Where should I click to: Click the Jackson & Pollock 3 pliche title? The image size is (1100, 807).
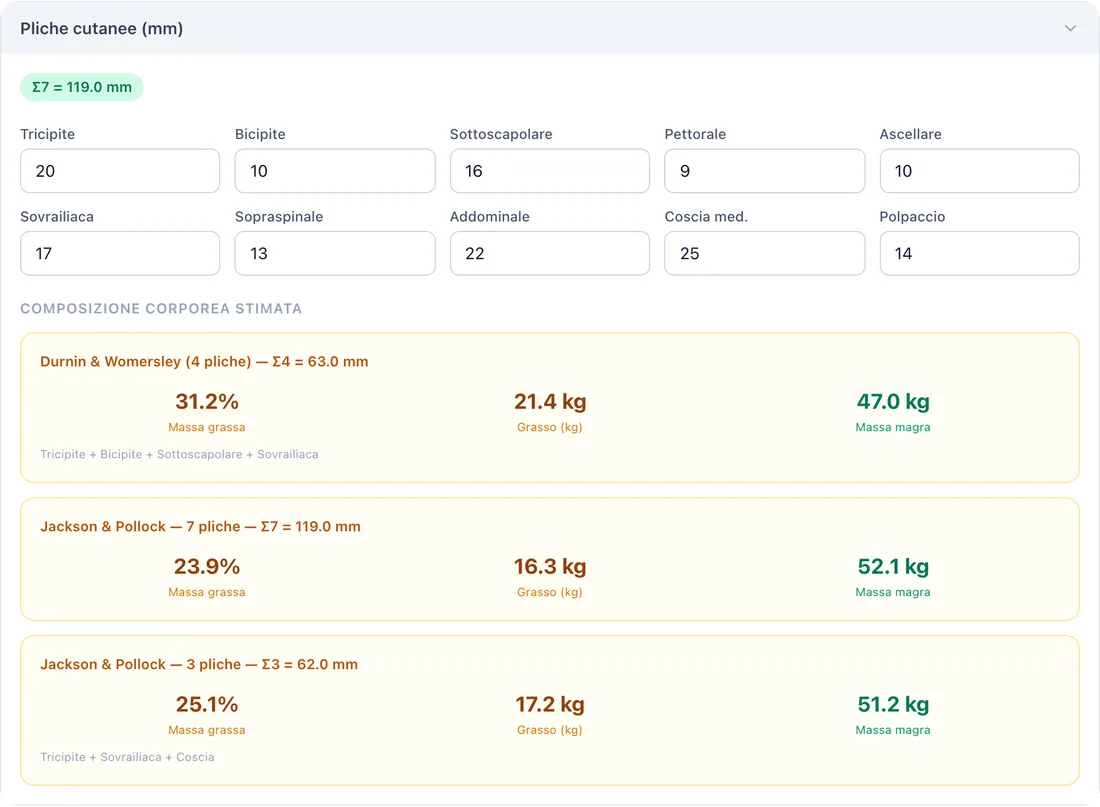coord(199,664)
